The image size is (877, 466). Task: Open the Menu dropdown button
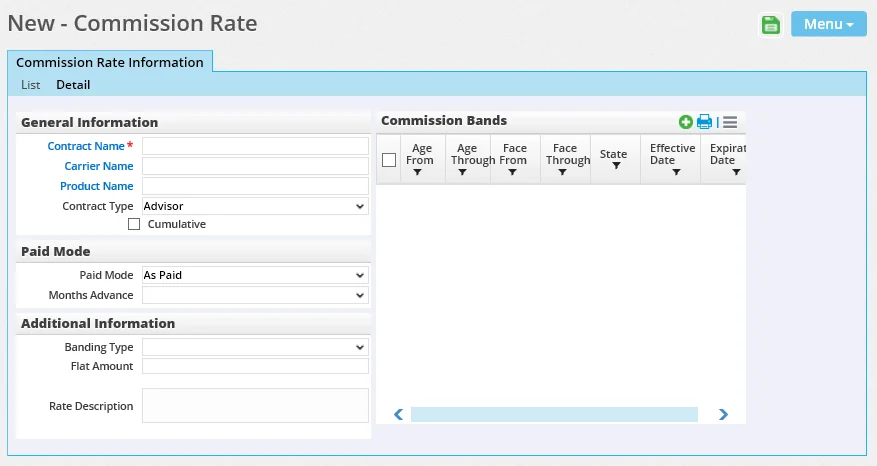point(828,24)
